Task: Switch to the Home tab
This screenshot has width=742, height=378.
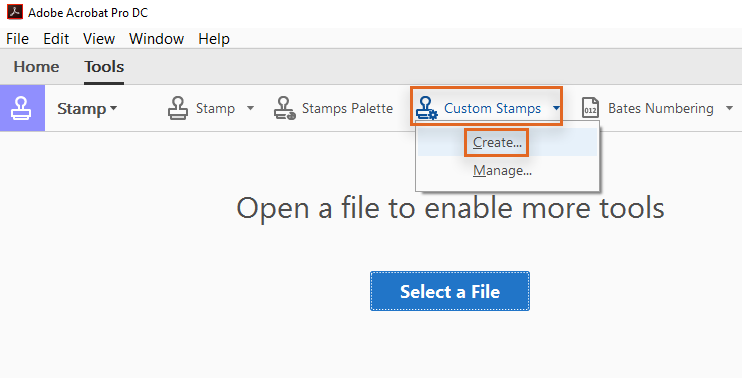Action: pos(36,67)
